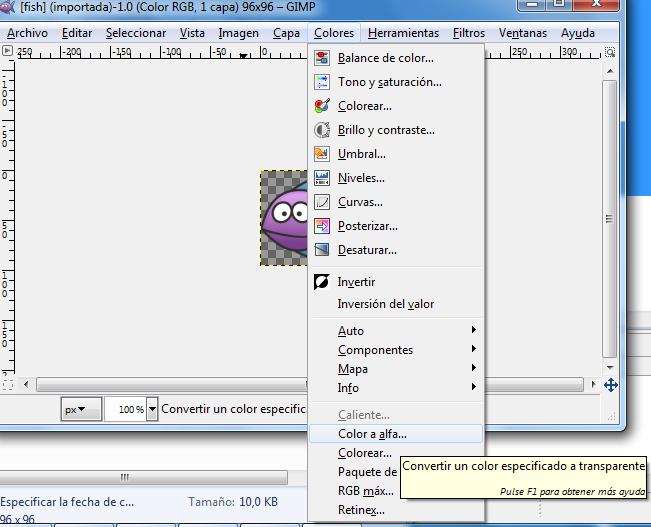Expand the Mapa submenu
This screenshot has width=651, height=527.
click(x=396, y=369)
